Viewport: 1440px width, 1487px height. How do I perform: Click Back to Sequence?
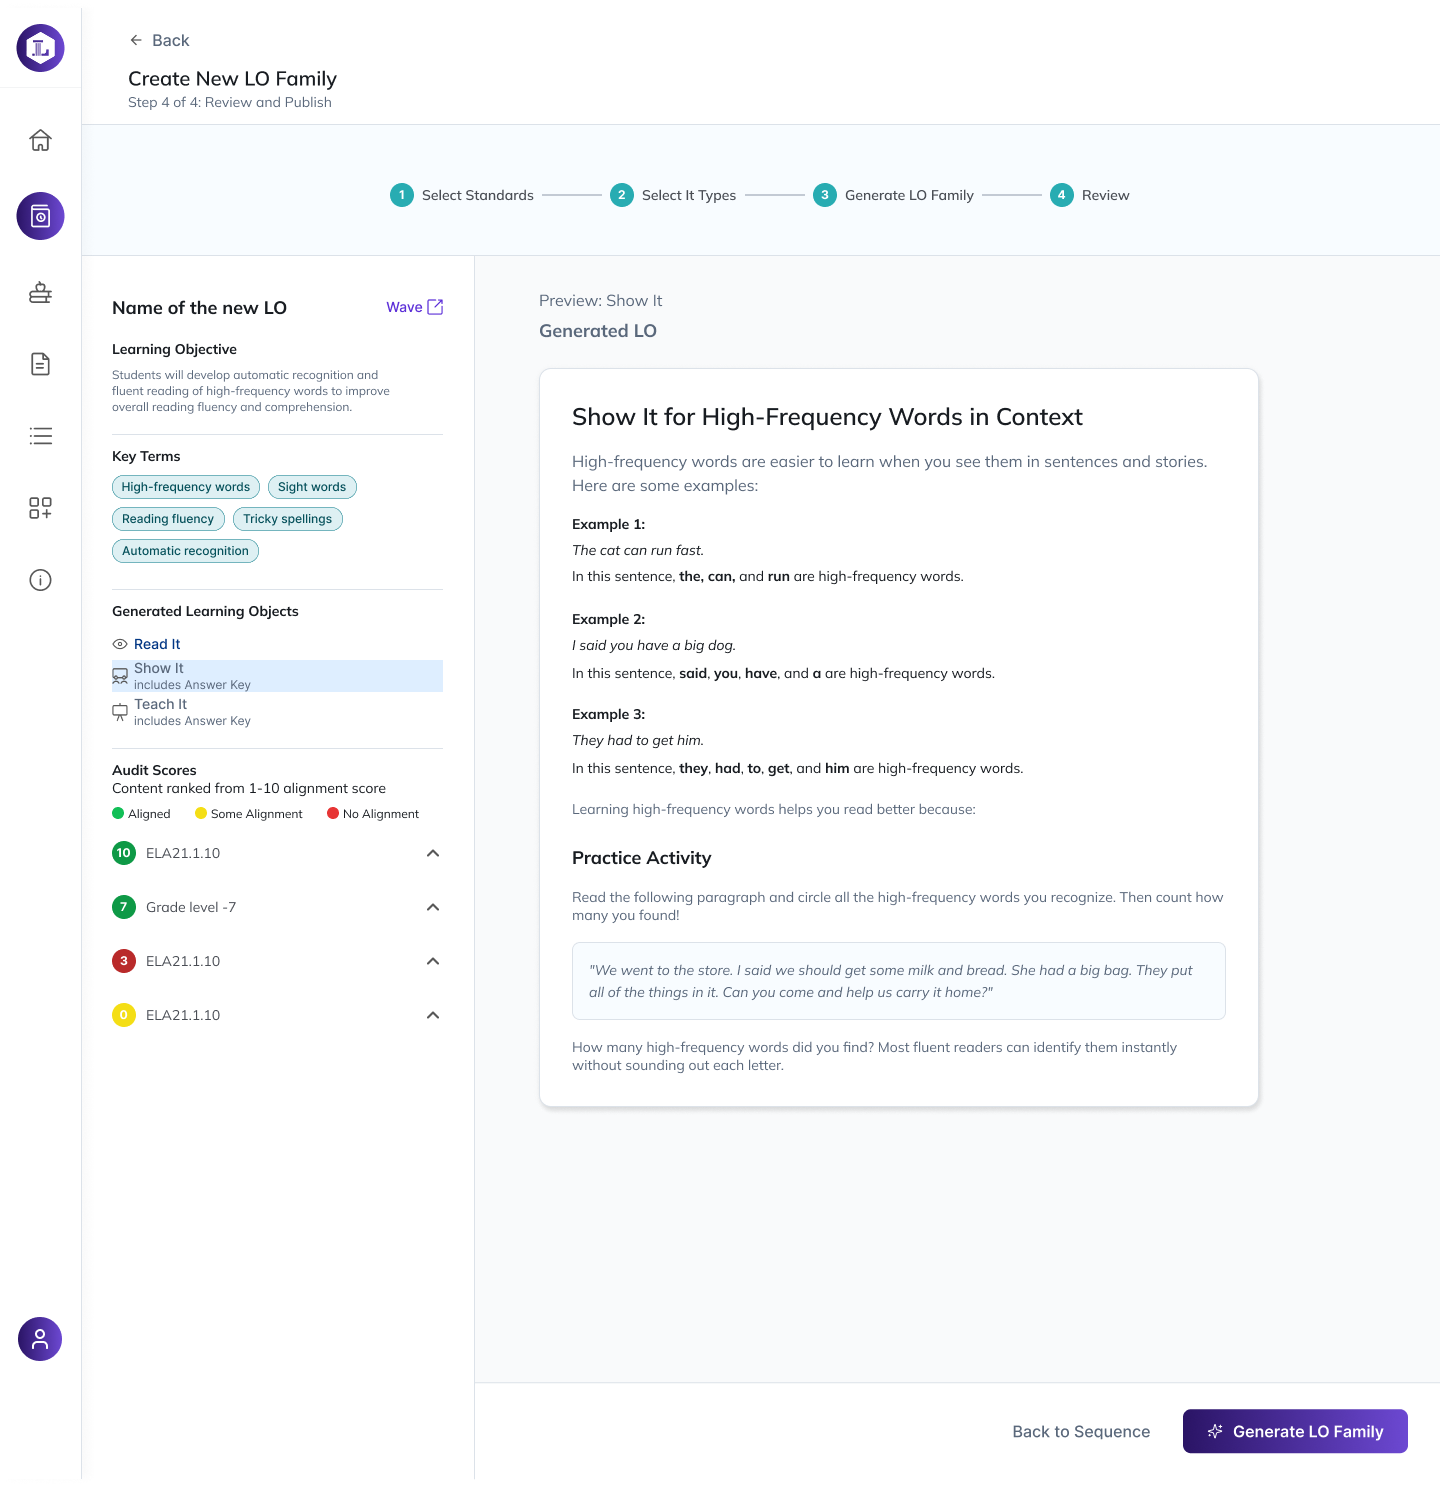coord(1081,1431)
